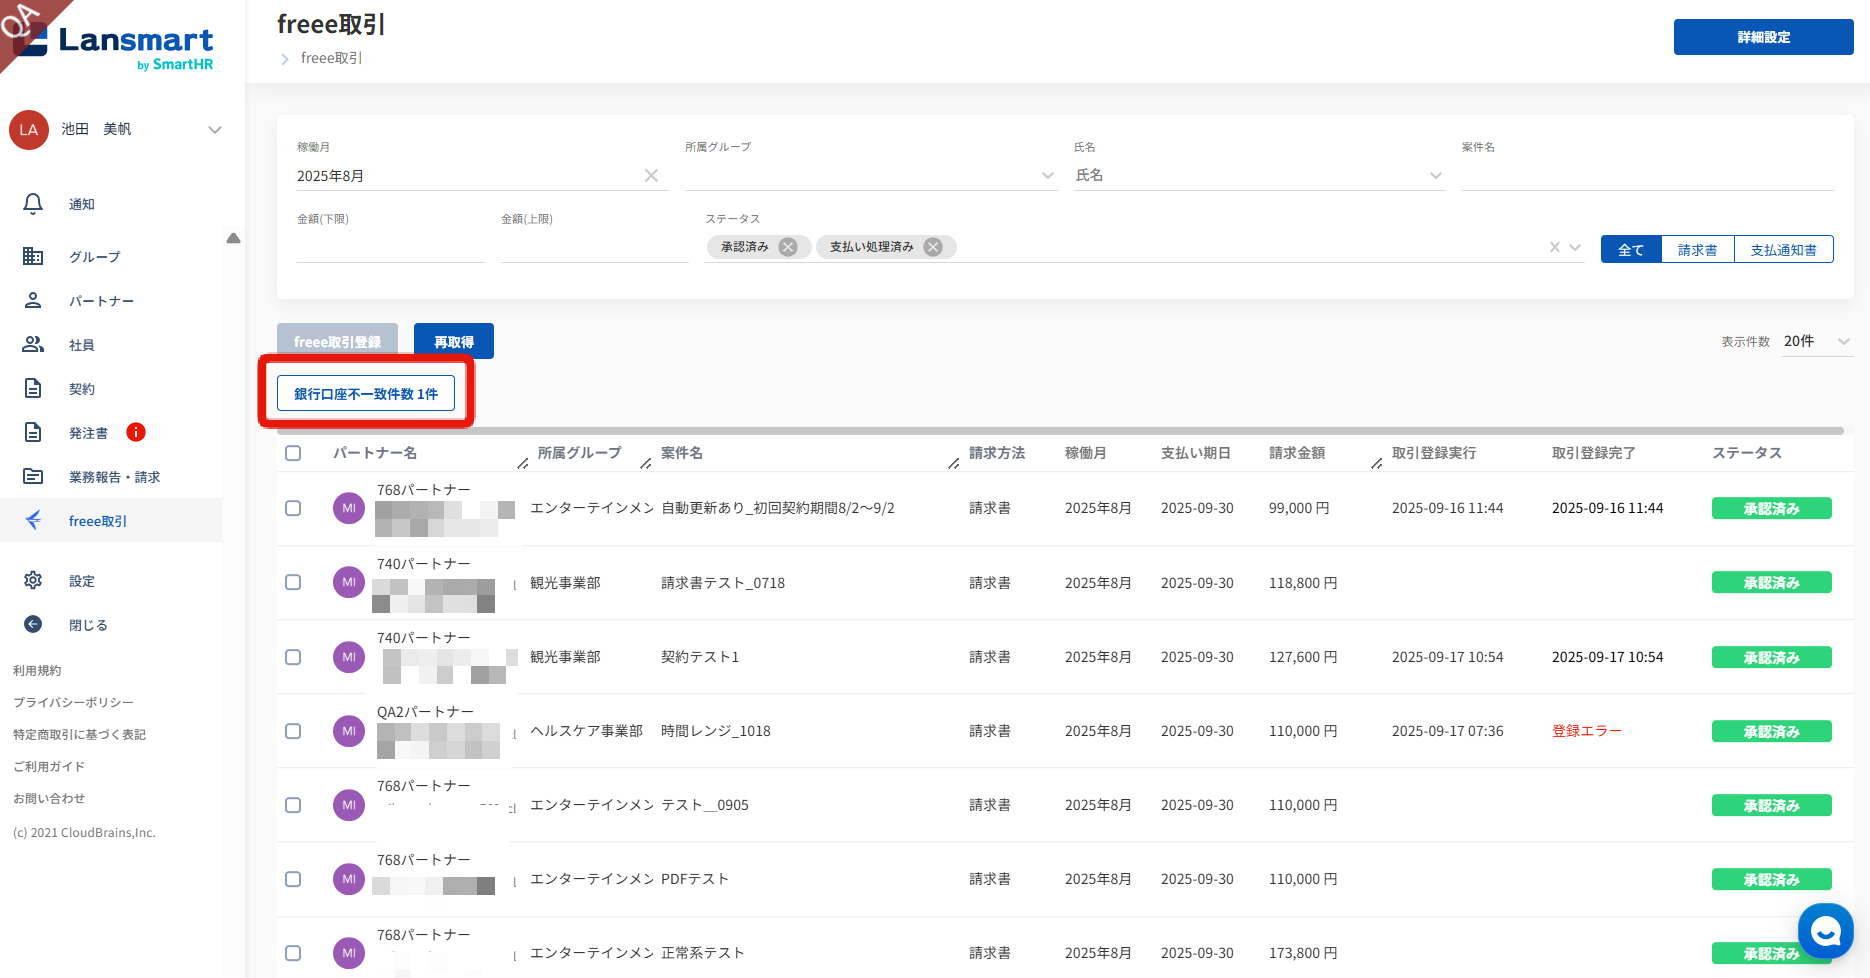1870x978 pixels.
Task: Click the 詳細設定 button
Action: pyautogui.click(x=1764, y=37)
